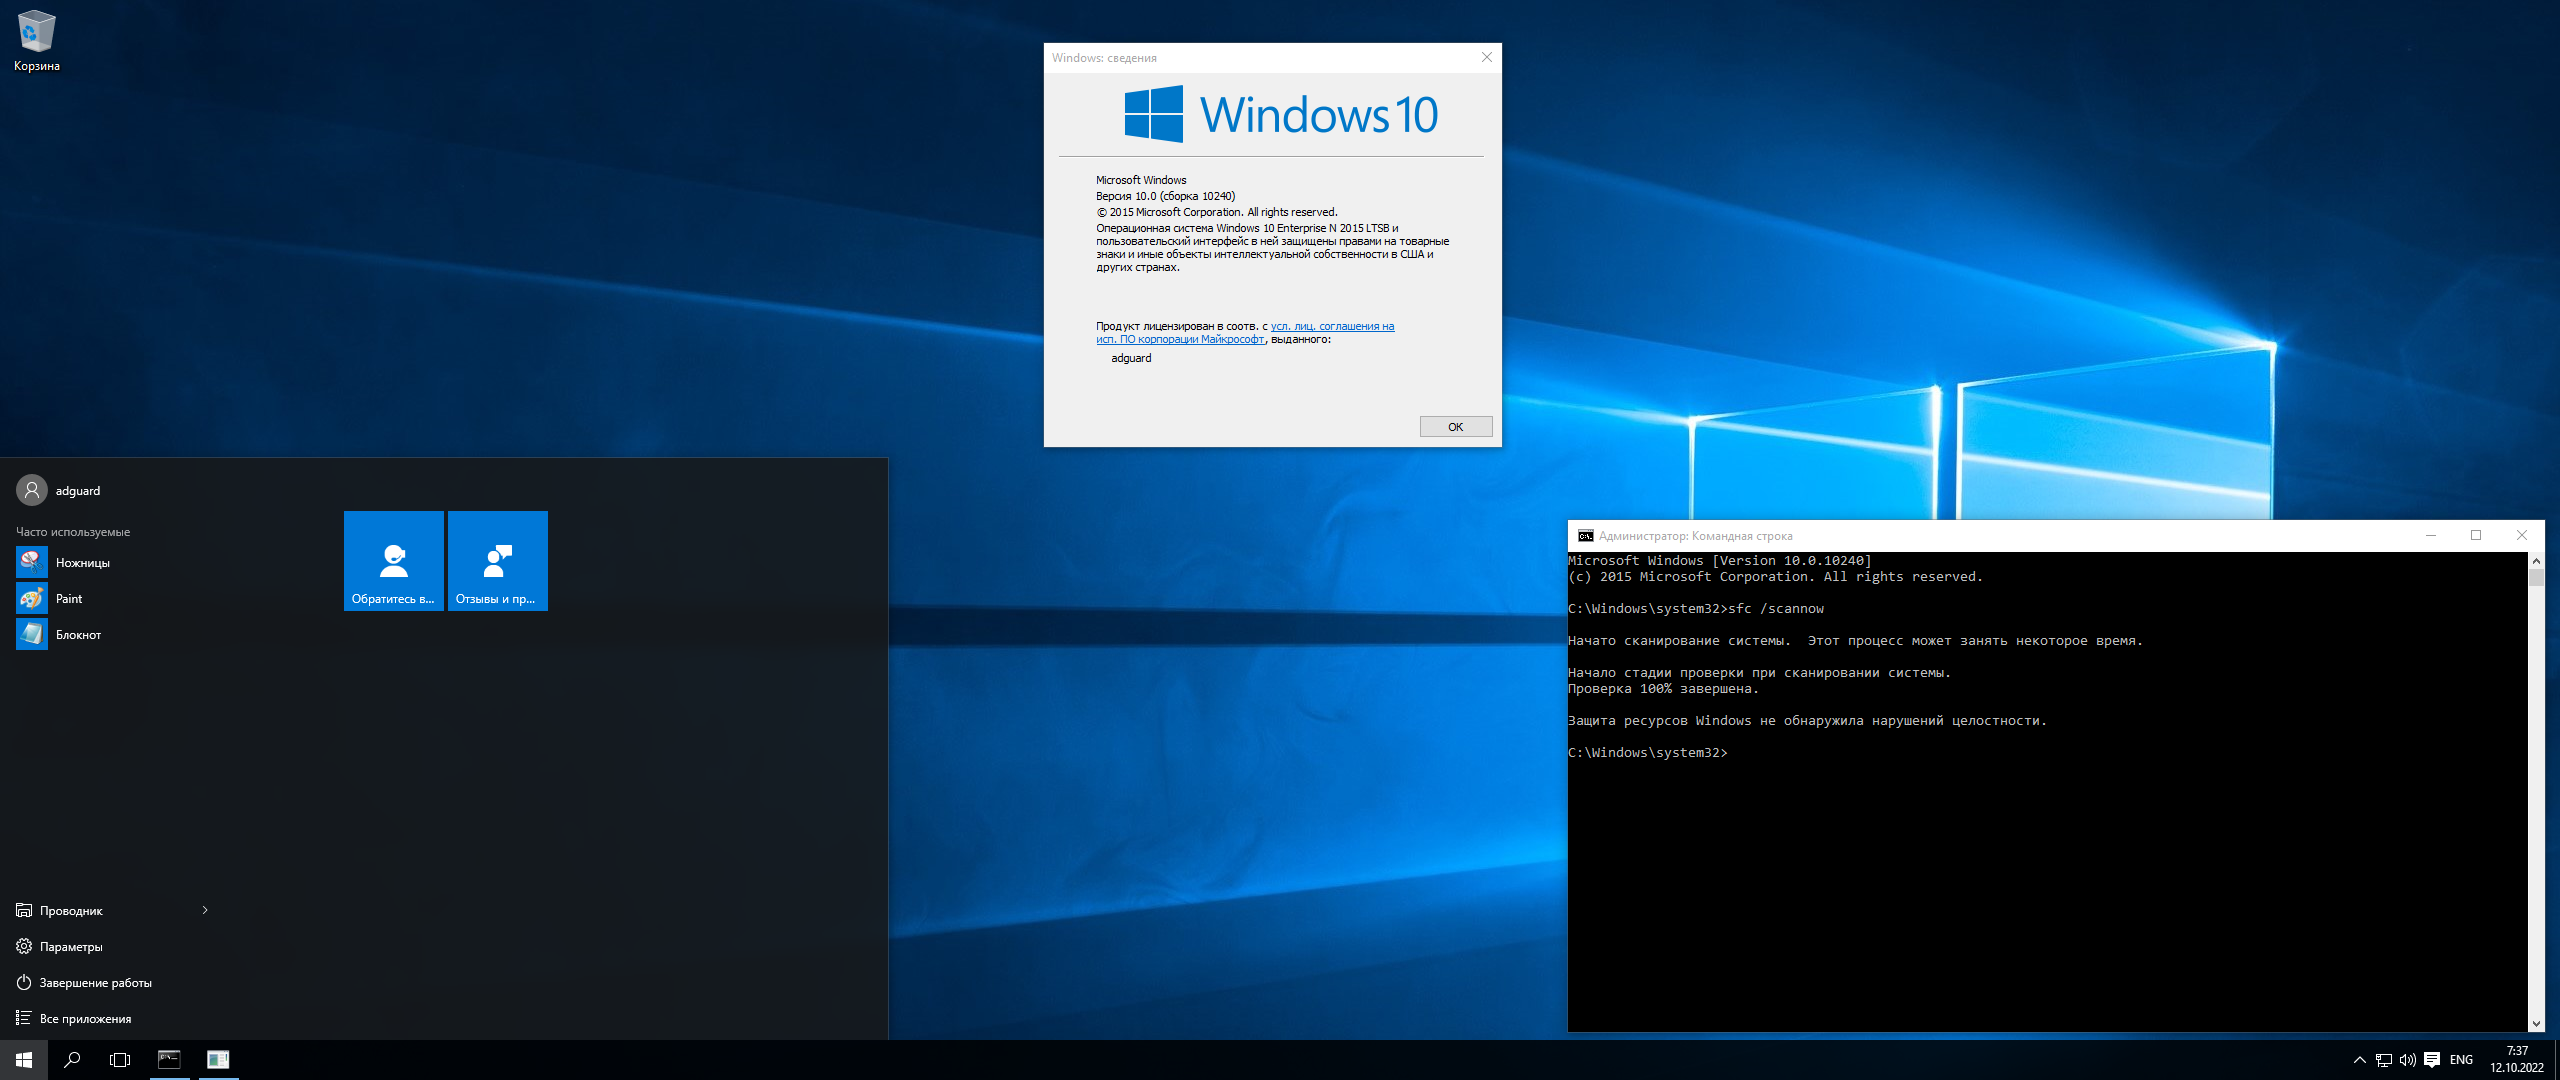2560x1080 pixels.
Task: Click the adguard user avatar
Action: [x=32, y=490]
